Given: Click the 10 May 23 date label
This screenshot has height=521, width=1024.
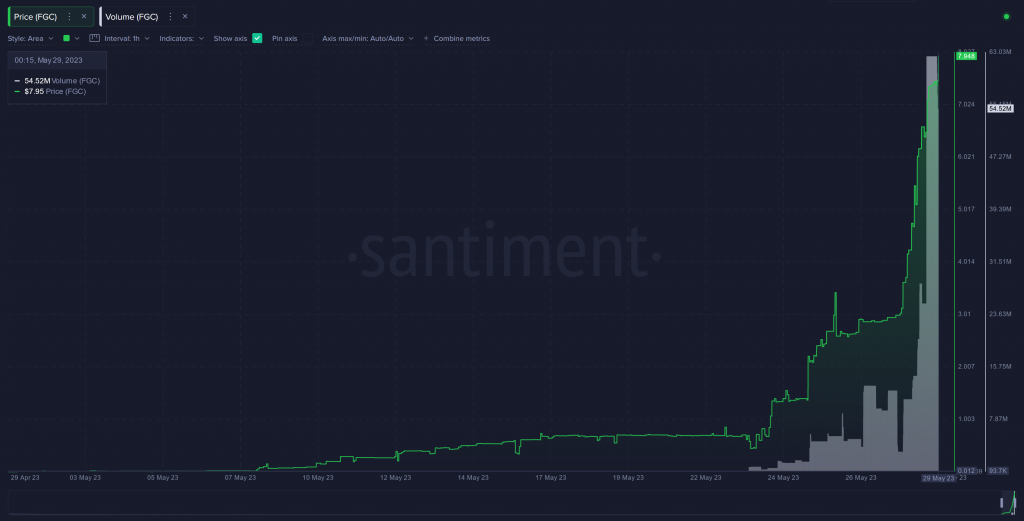Looking at the screenshot, I should coord(318,478).
